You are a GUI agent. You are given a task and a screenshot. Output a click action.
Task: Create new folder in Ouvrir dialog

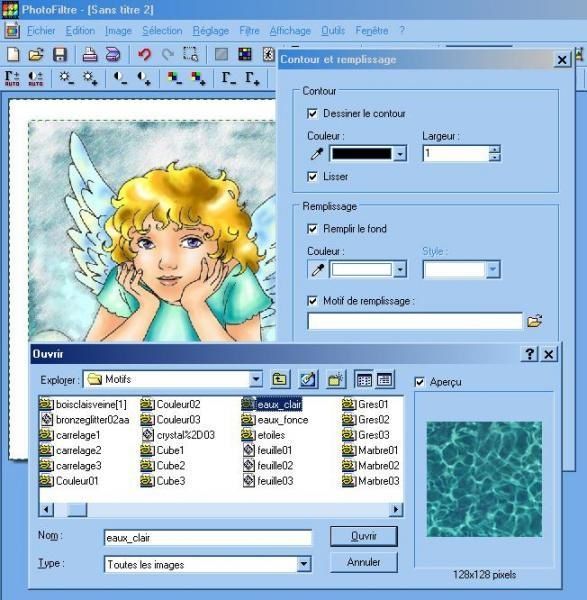pos(336,379)
